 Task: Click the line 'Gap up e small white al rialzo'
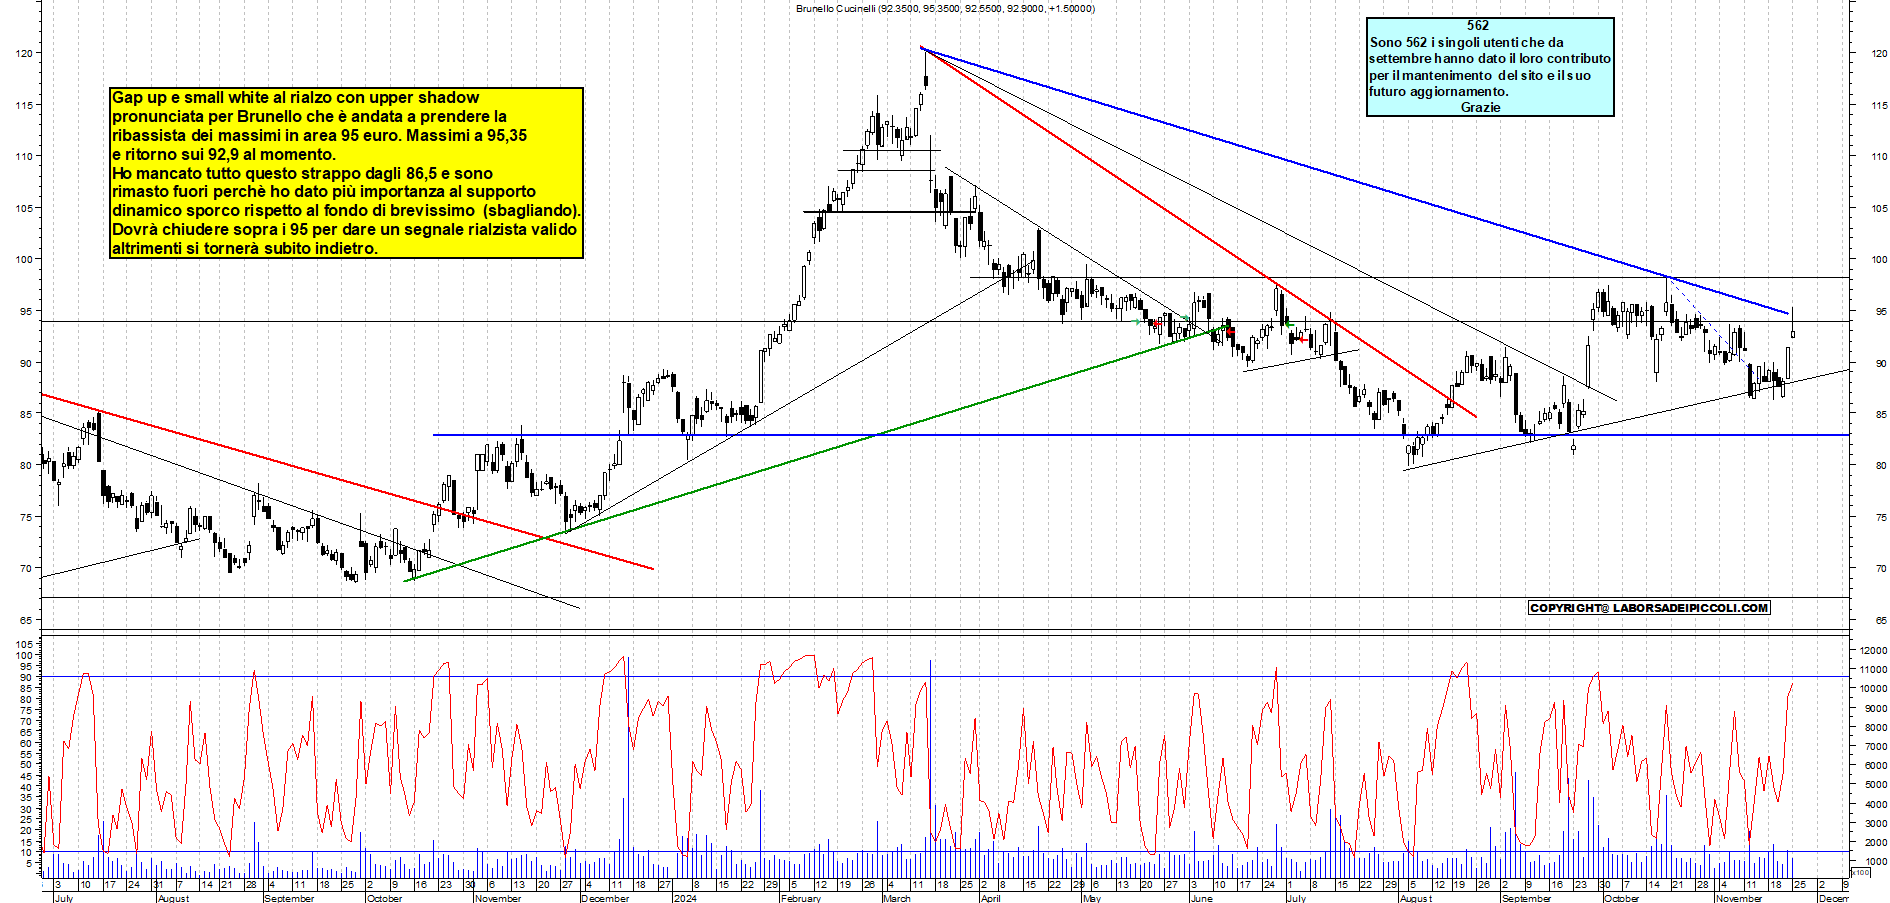pos(296,97)
